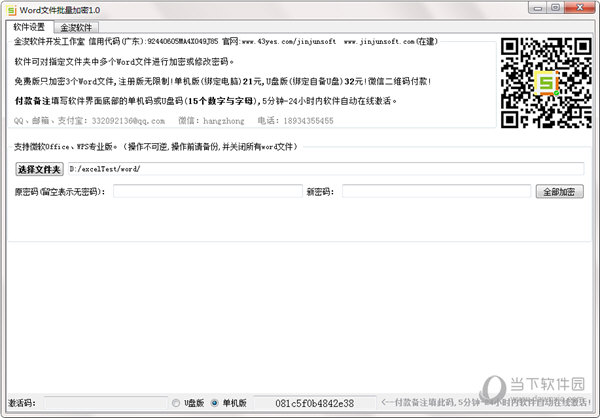Click the 新密码 input field
600x418 pixels.
[x=436, y=191]
